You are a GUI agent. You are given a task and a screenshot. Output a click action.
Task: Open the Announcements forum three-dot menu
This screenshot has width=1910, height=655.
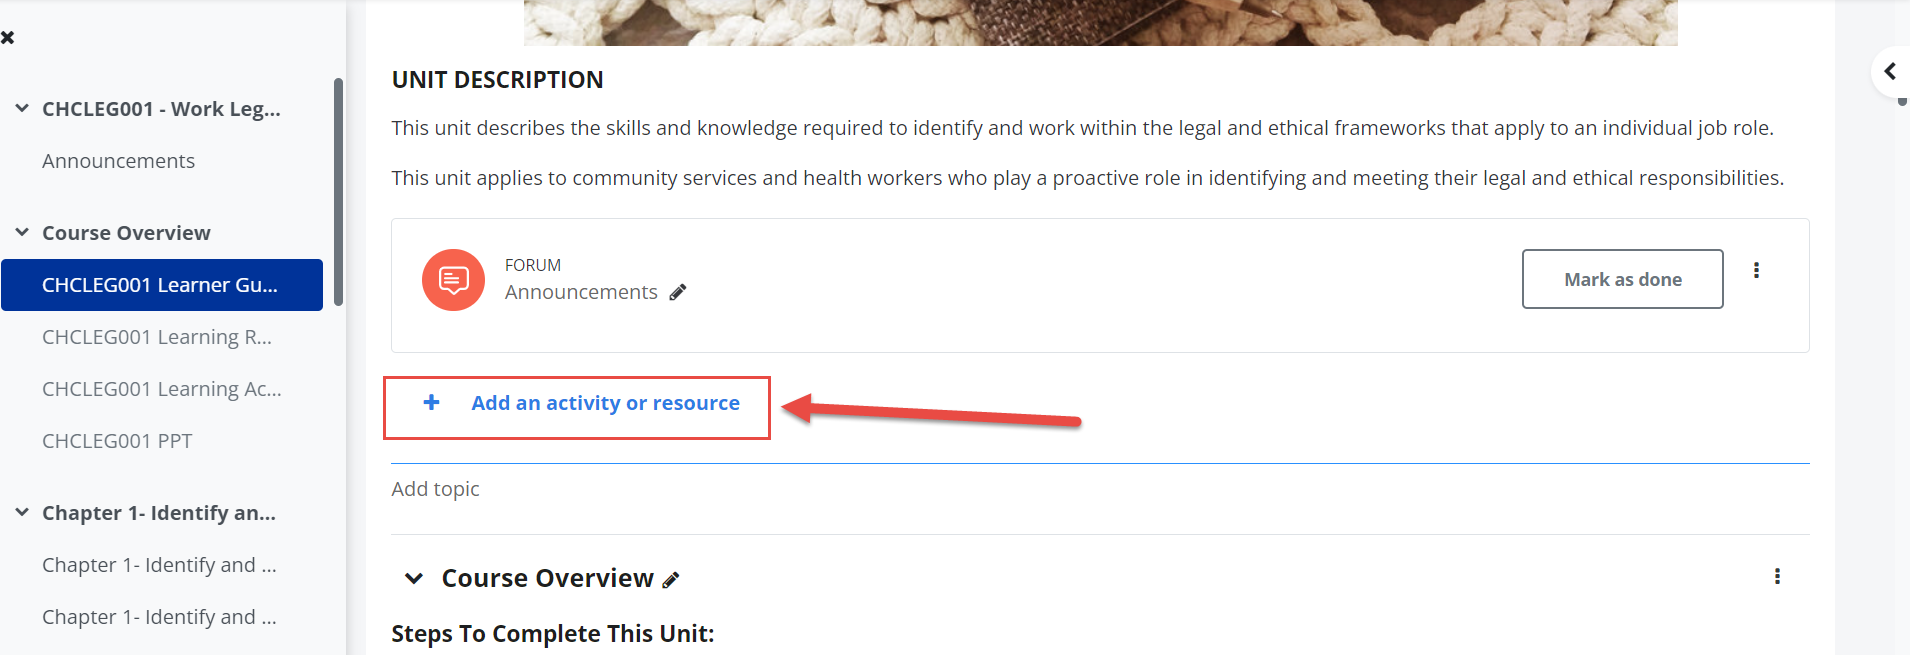click(x=1756, y=270)
